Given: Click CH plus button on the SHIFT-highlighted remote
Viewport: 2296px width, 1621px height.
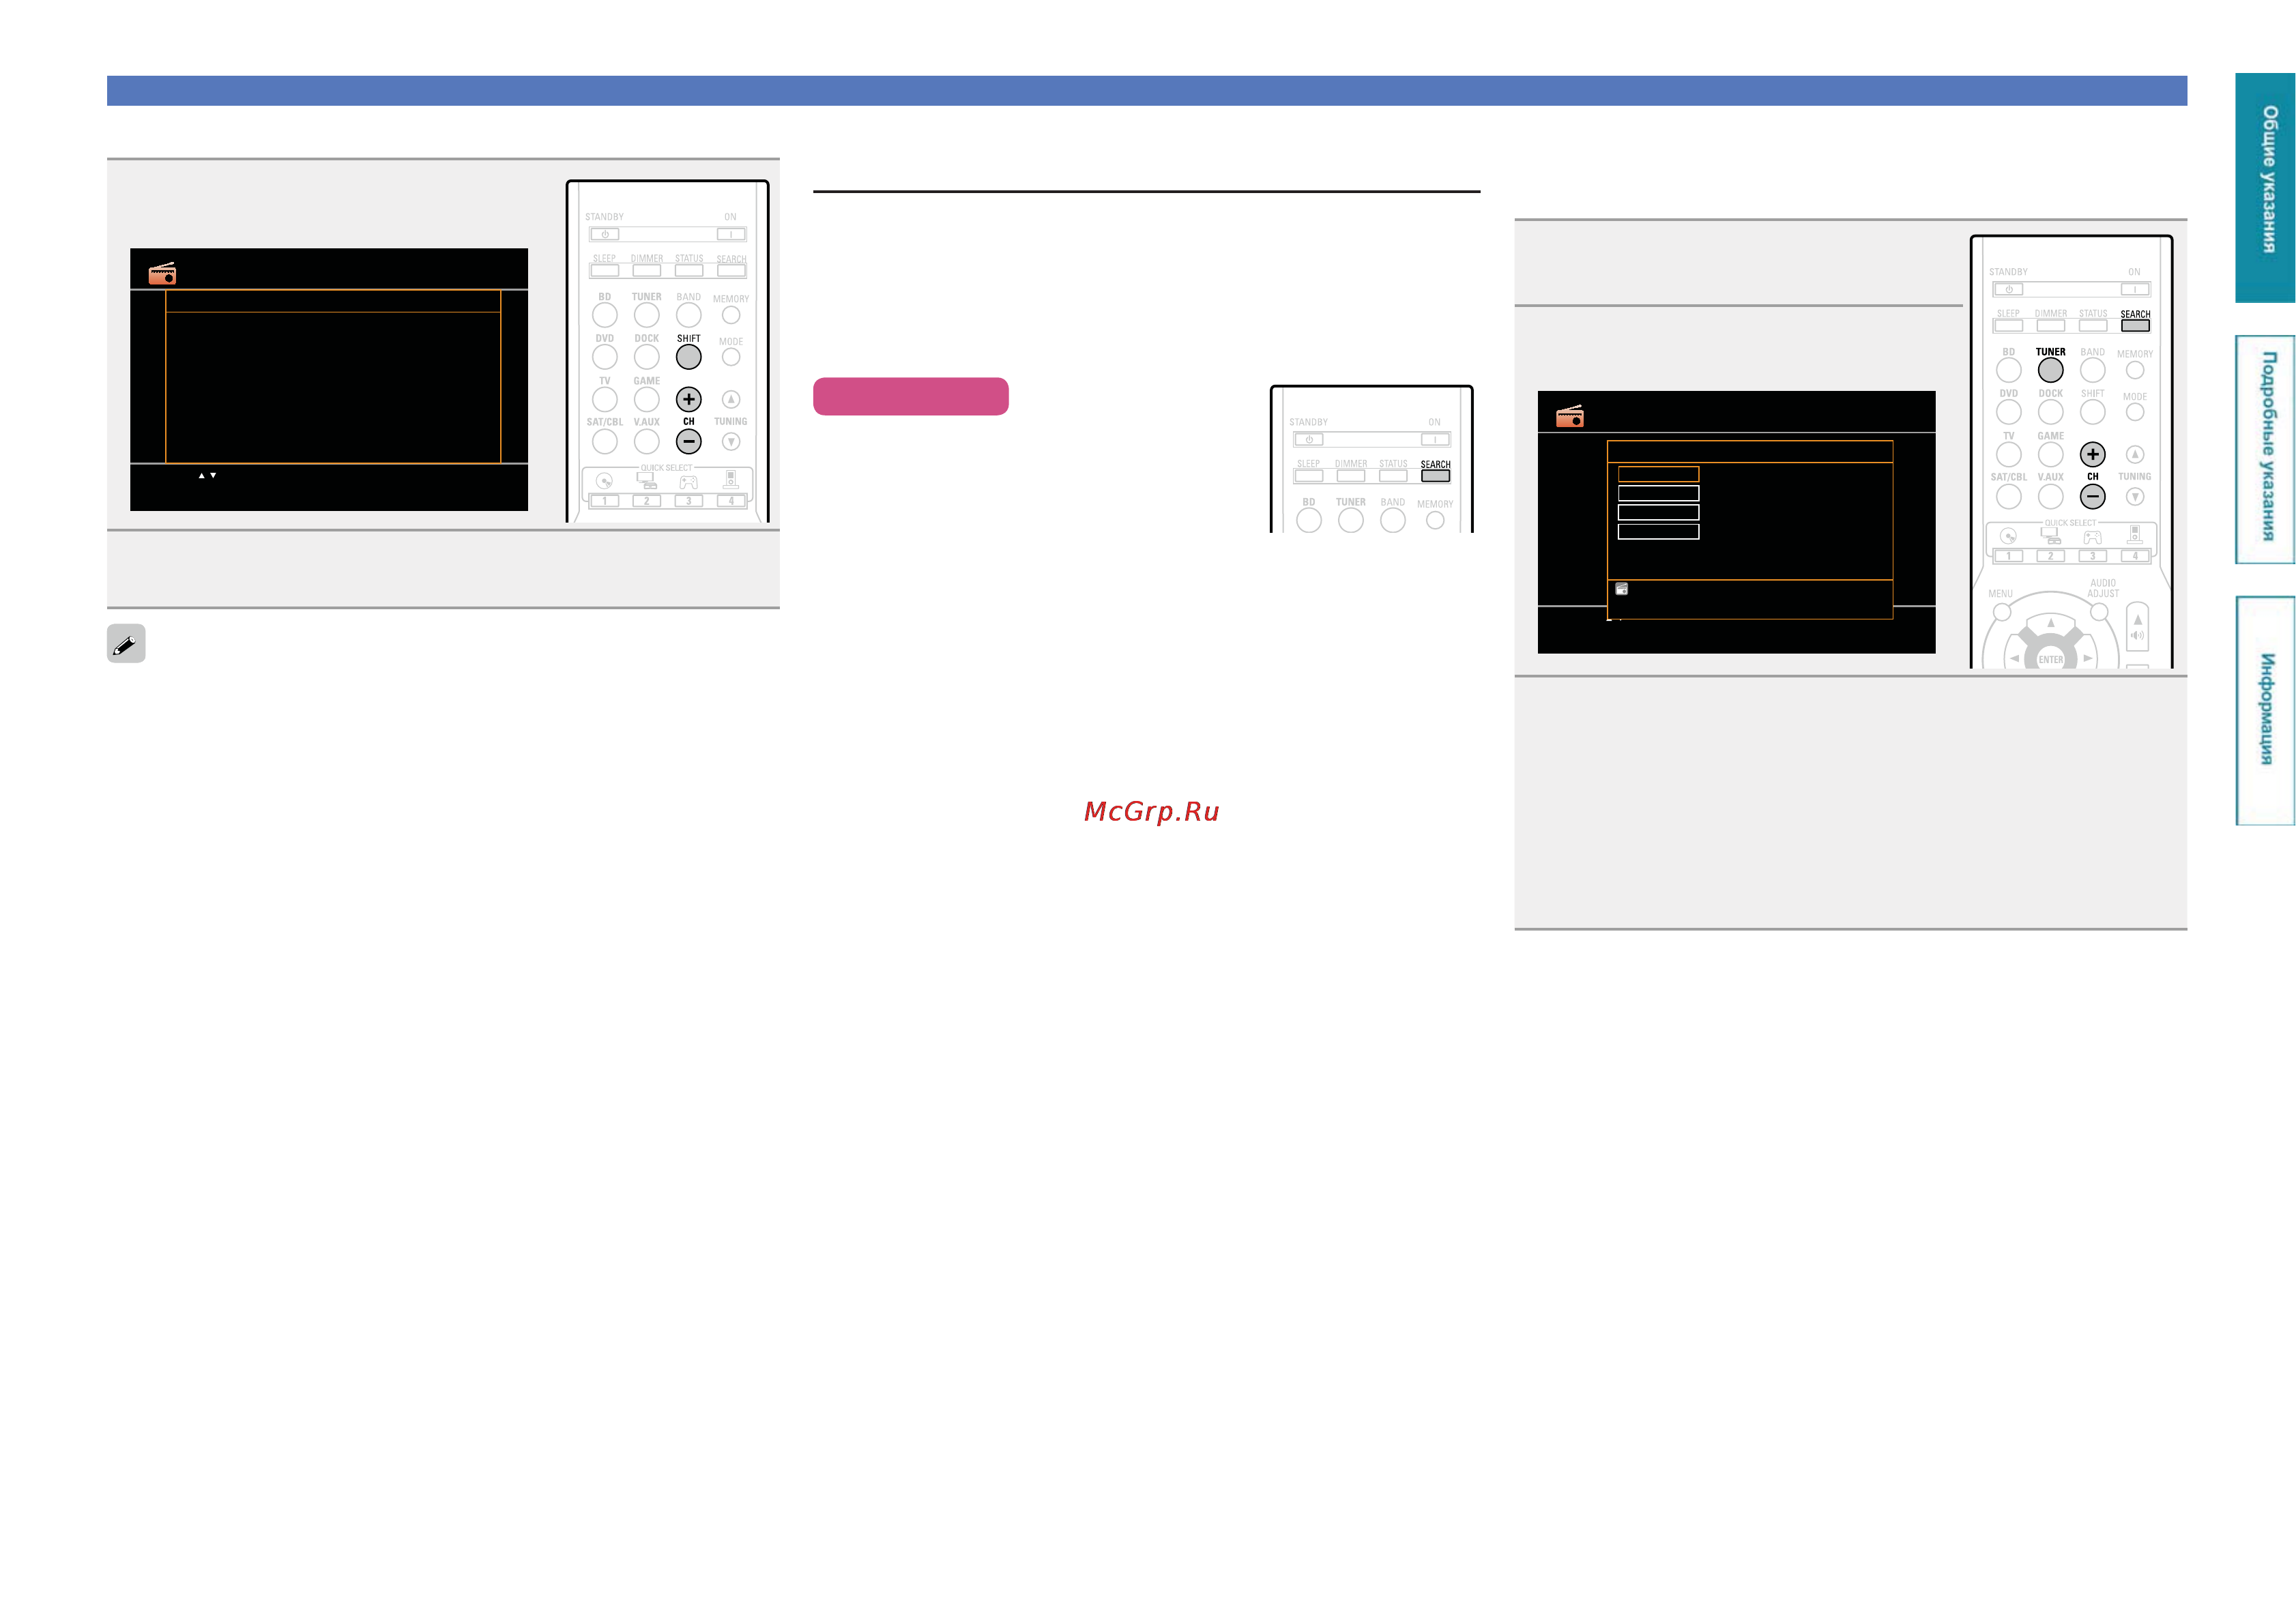Looking at the screenshot, I should [x=689, y=399].
